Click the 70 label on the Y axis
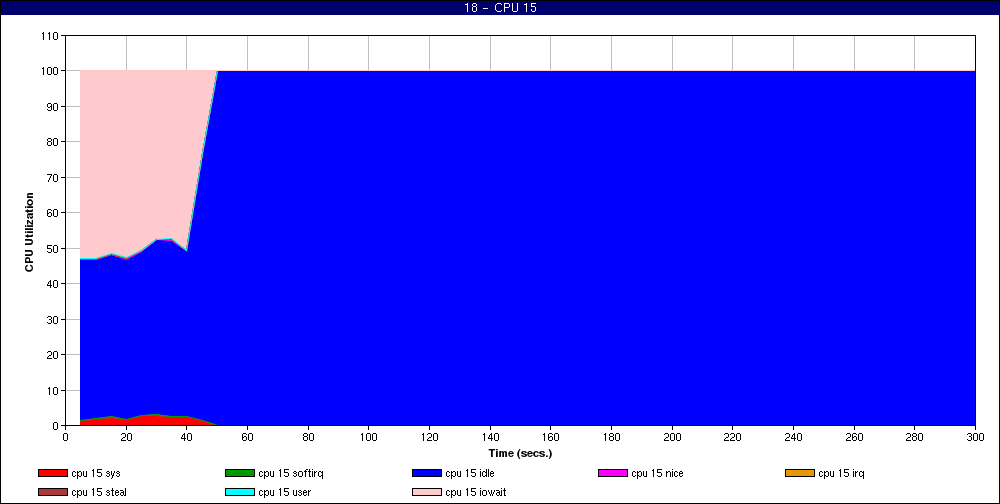This screenshot has height=504, width=1000. click(x=54, y=177)
